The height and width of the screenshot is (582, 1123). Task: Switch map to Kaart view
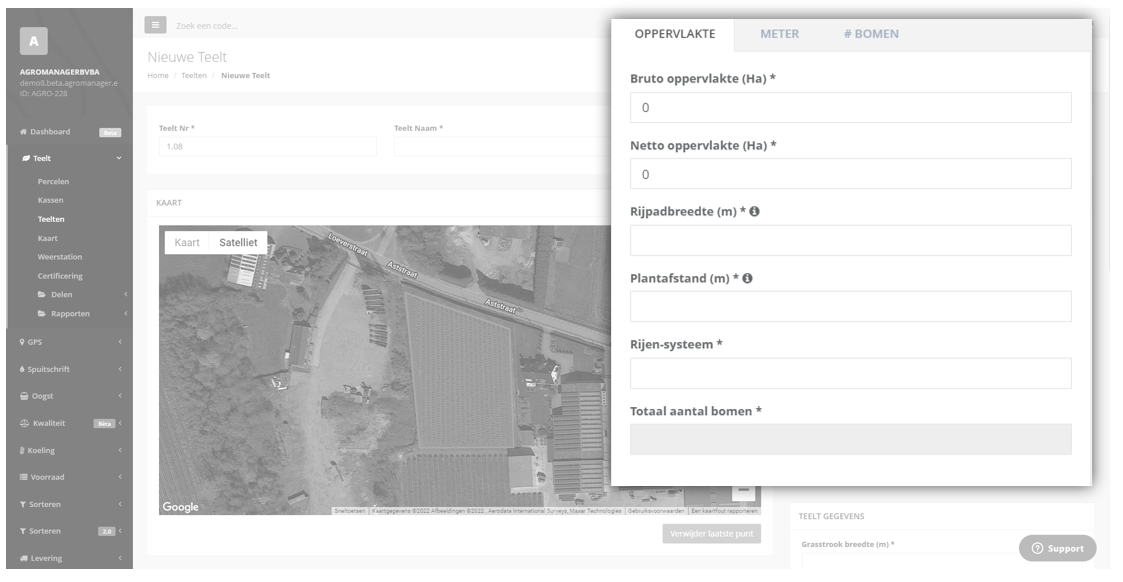(187, 243)
